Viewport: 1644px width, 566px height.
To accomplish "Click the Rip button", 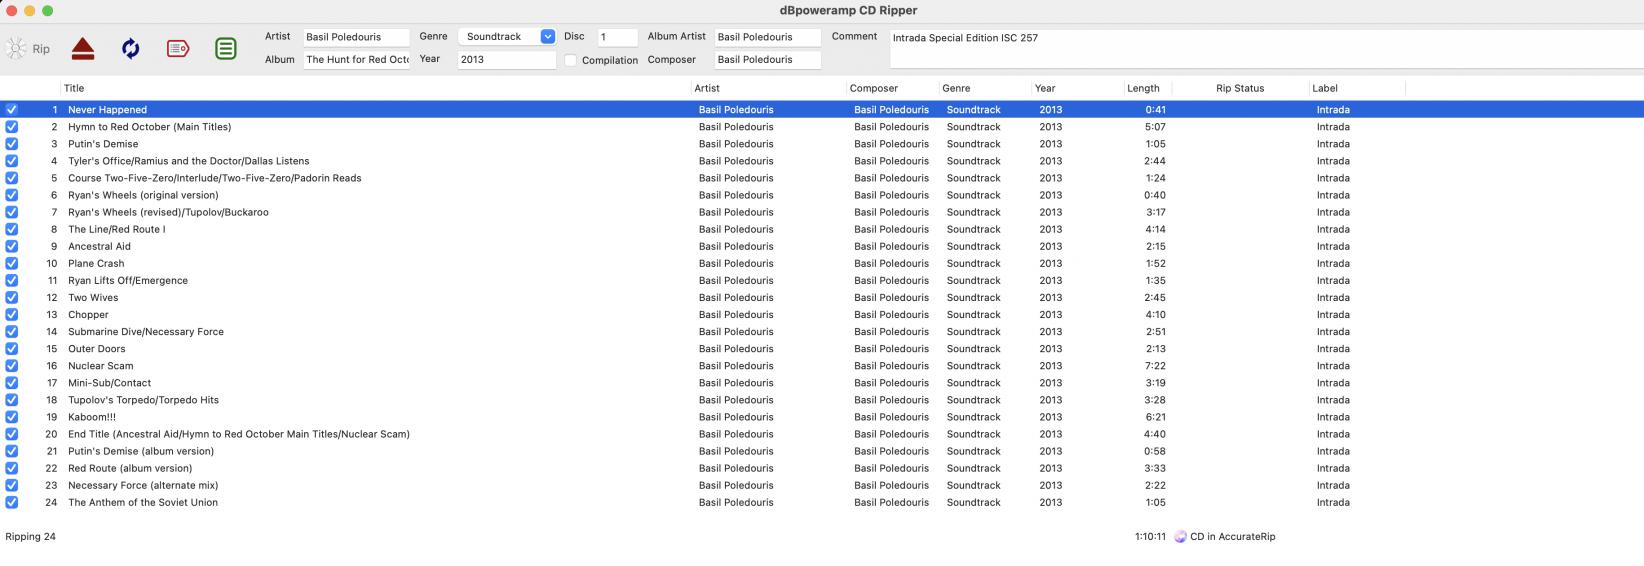I will click(27, 49).
